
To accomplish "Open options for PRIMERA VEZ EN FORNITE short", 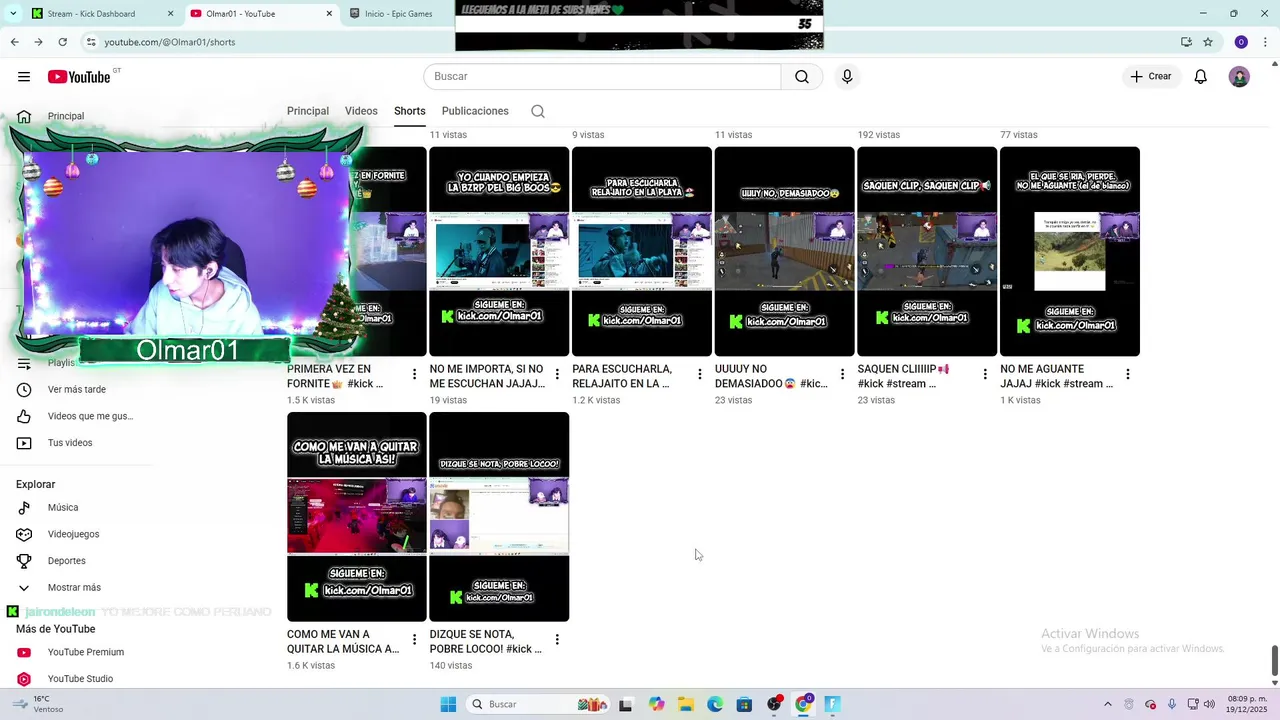I will (x=414, y=375).
